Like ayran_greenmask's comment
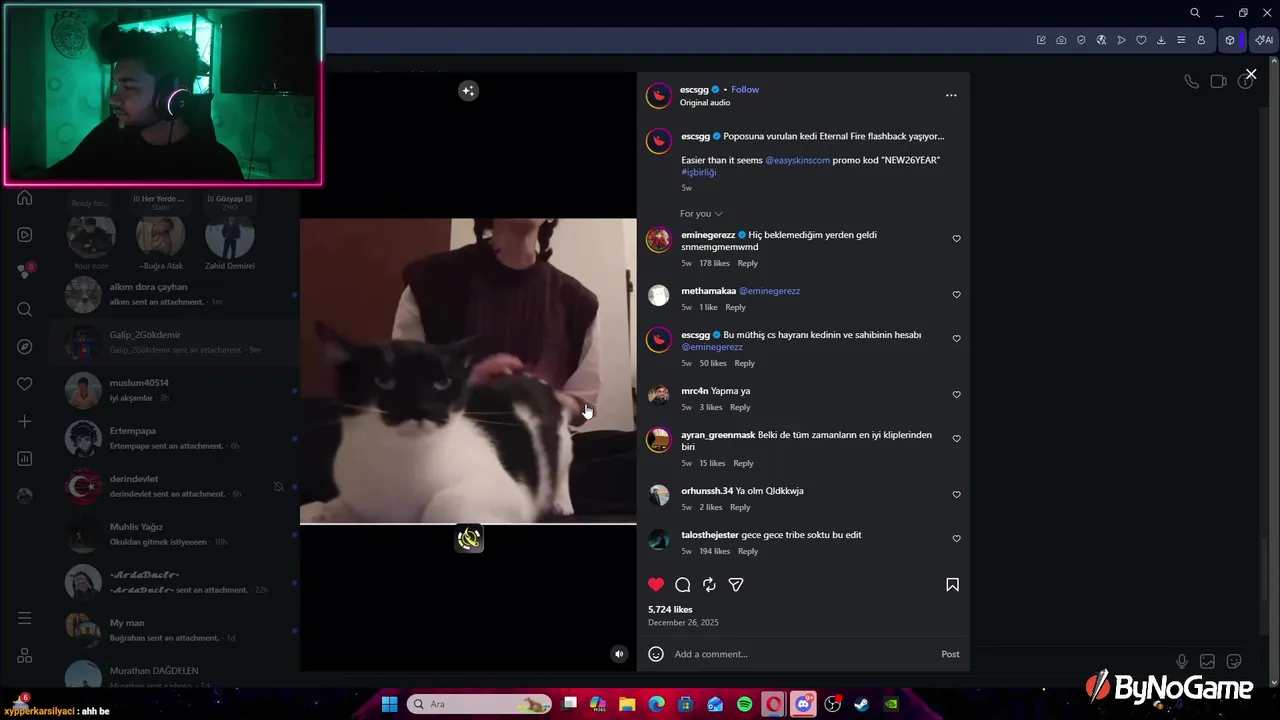Viewport: 1280px width, 720px height. pyautogui.click(x=956, y=439)
